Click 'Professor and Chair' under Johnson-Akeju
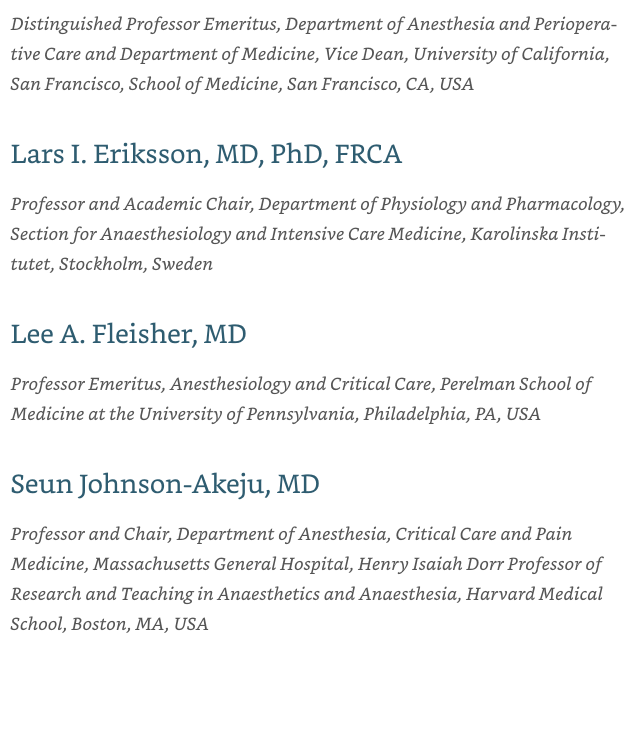 (91, 535)
